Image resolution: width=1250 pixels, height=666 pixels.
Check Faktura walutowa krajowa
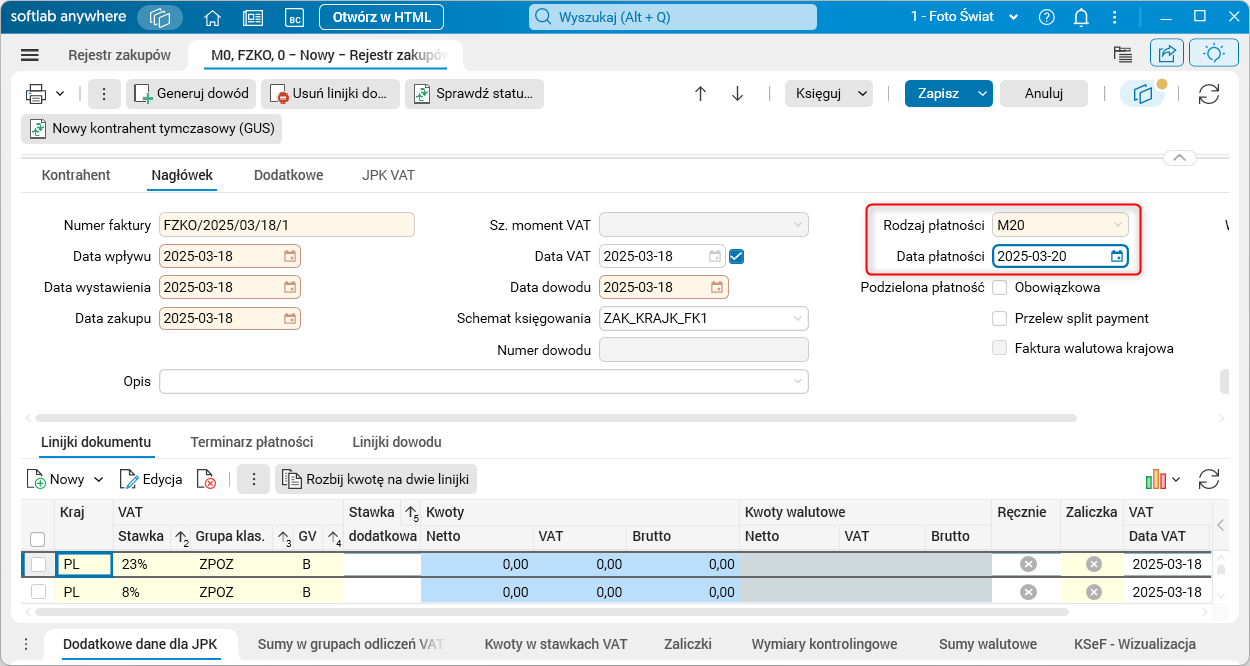[x=999, y=348]
